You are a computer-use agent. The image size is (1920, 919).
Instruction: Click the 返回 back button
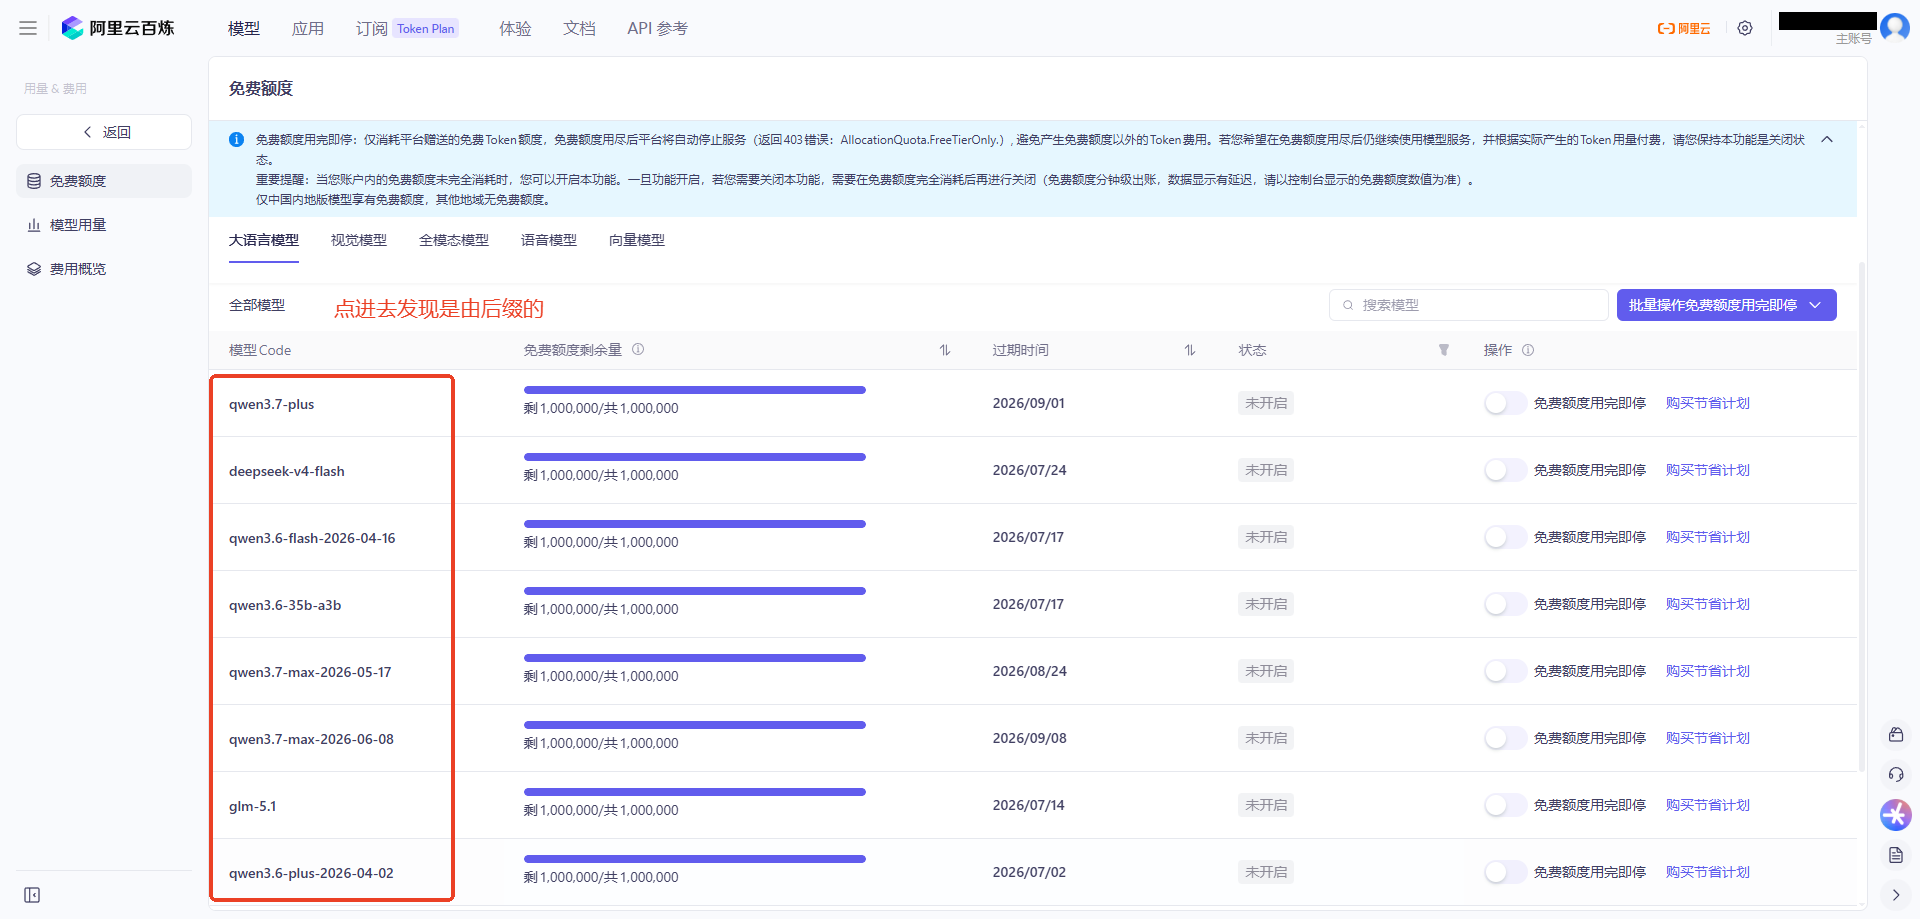(104, 132)
